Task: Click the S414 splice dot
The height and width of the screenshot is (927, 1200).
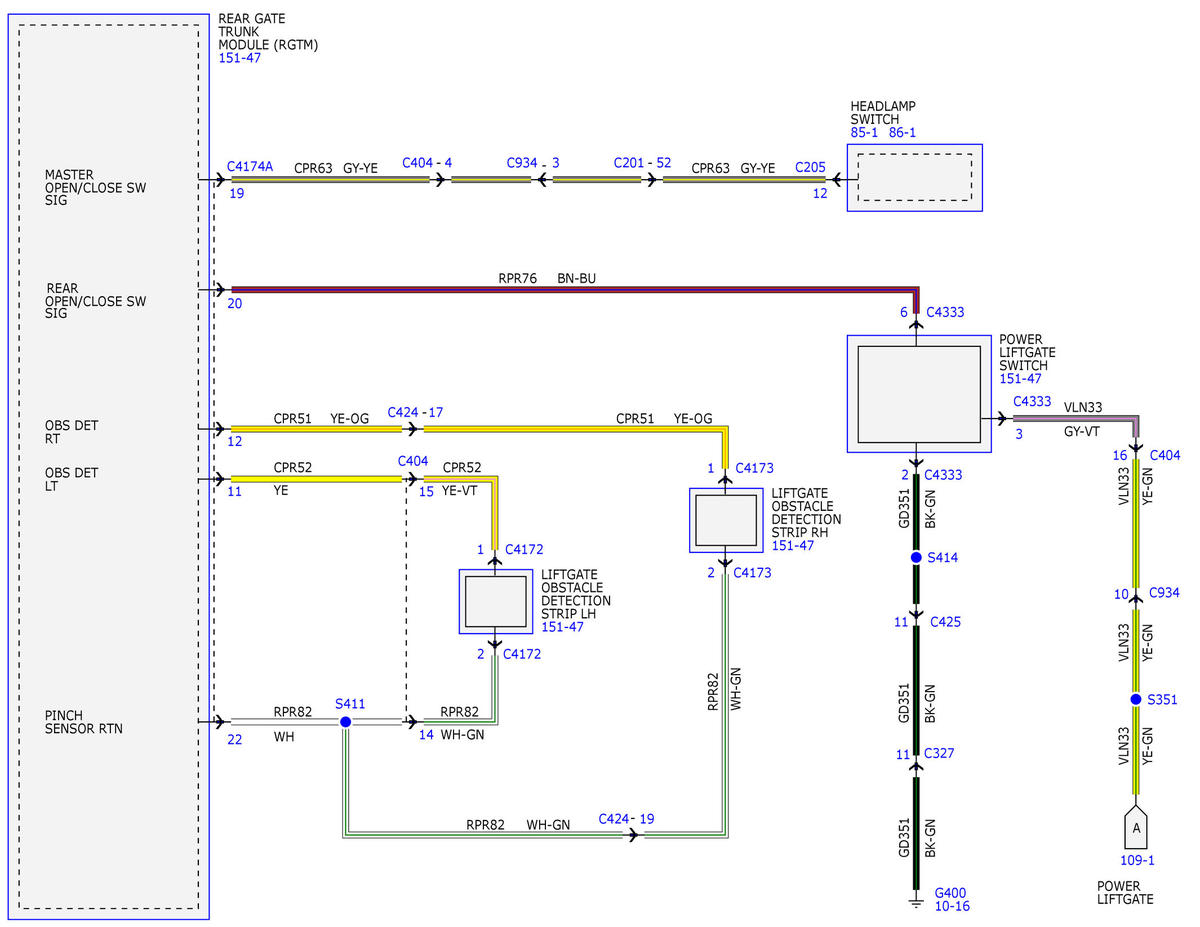Action: 915,558
